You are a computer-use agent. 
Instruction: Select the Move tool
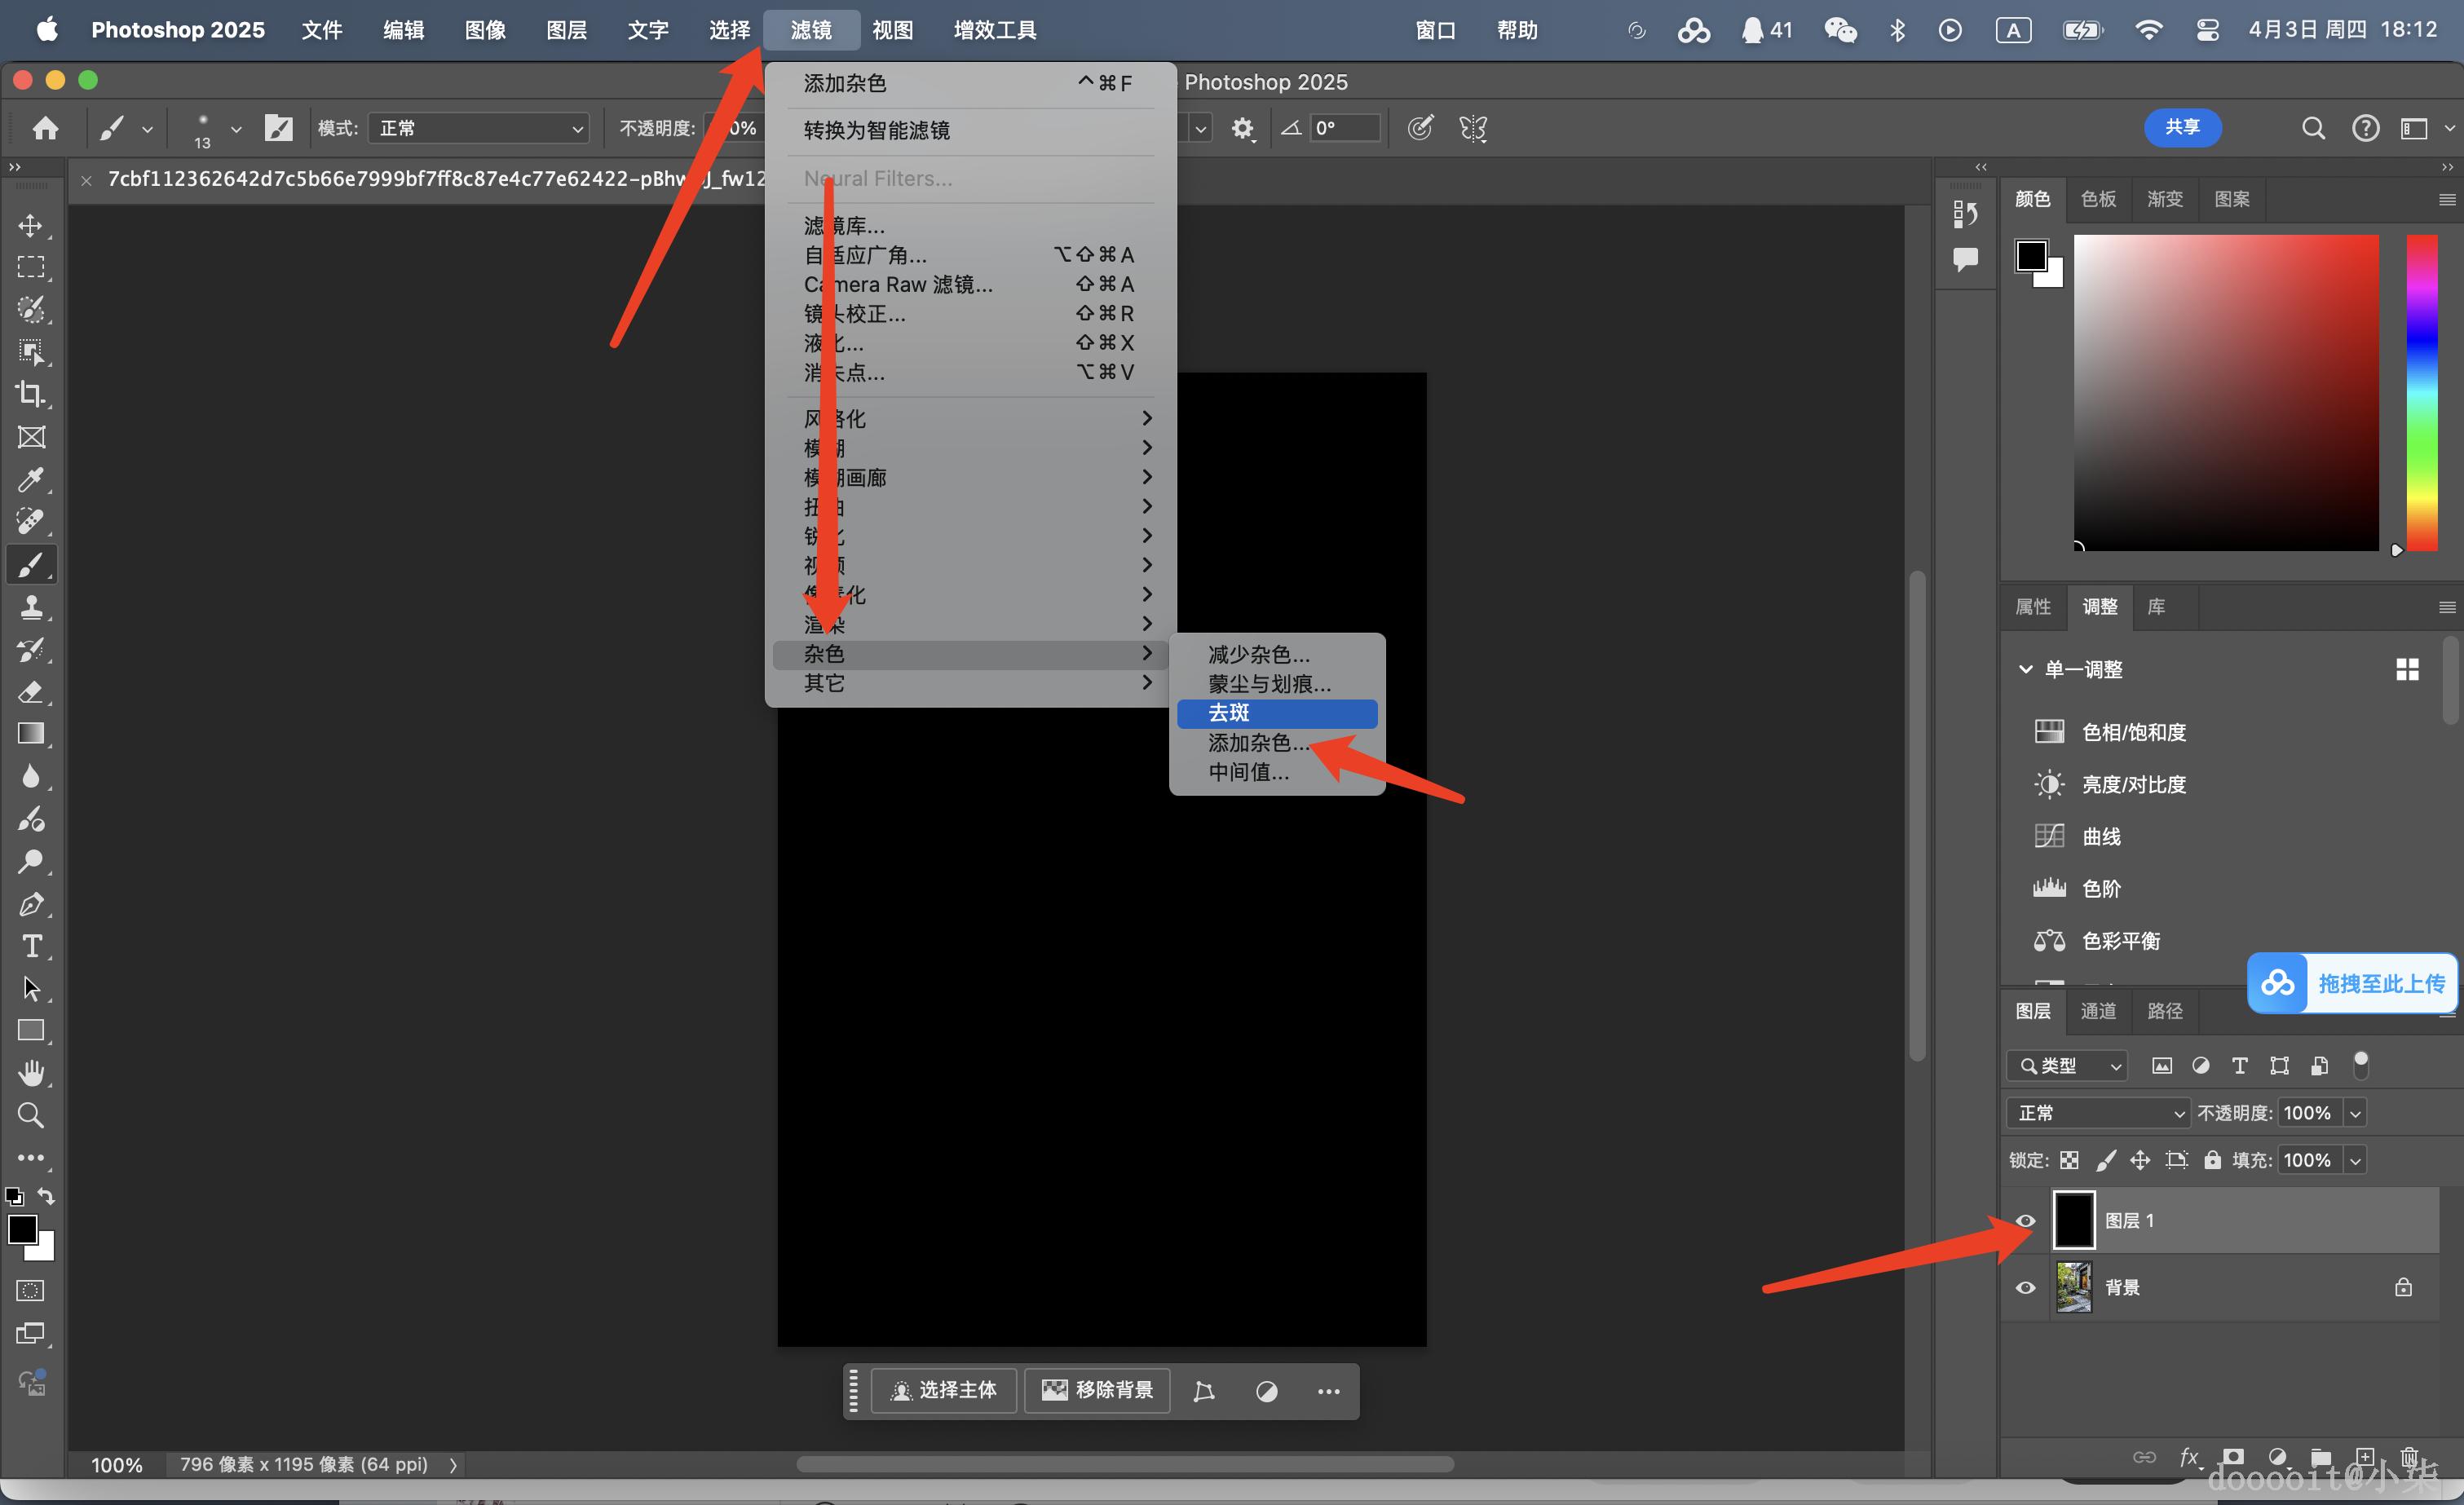pyautogui.click(x=31, y=225)
